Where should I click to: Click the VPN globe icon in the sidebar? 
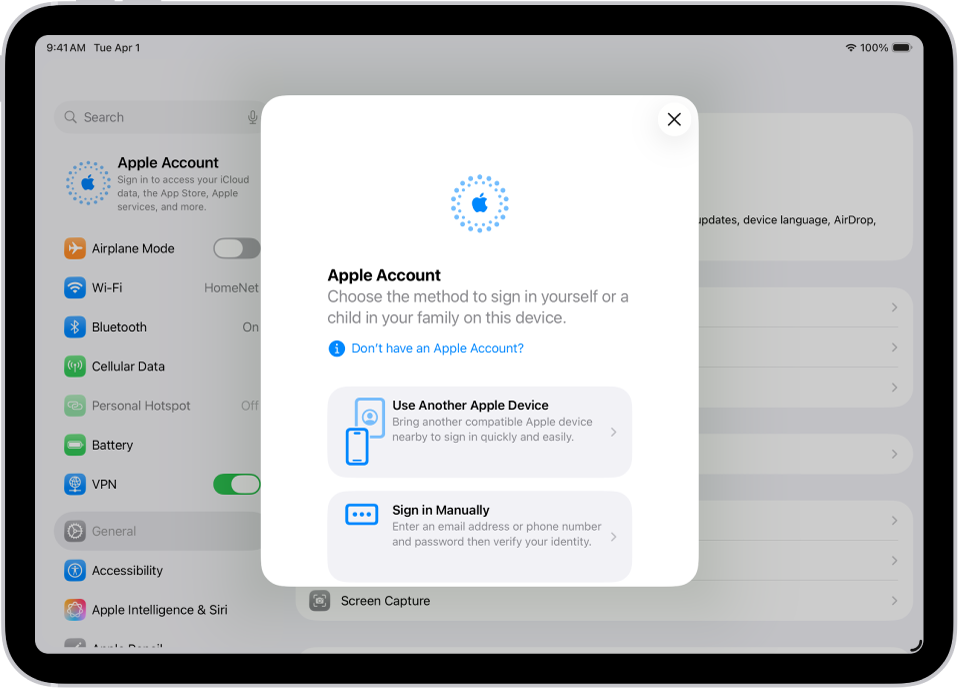point(75,484)
